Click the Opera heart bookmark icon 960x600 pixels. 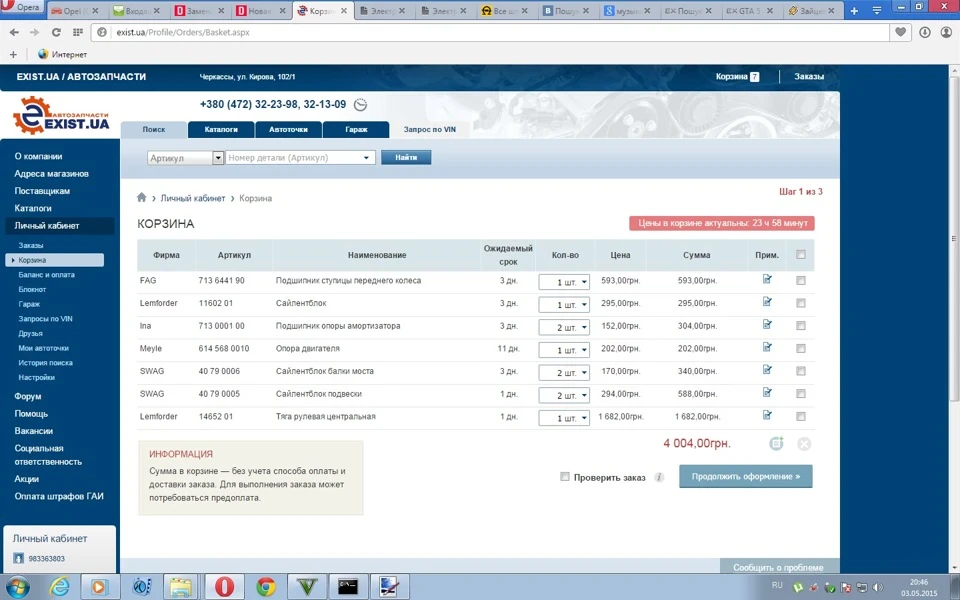coord(900,32)
